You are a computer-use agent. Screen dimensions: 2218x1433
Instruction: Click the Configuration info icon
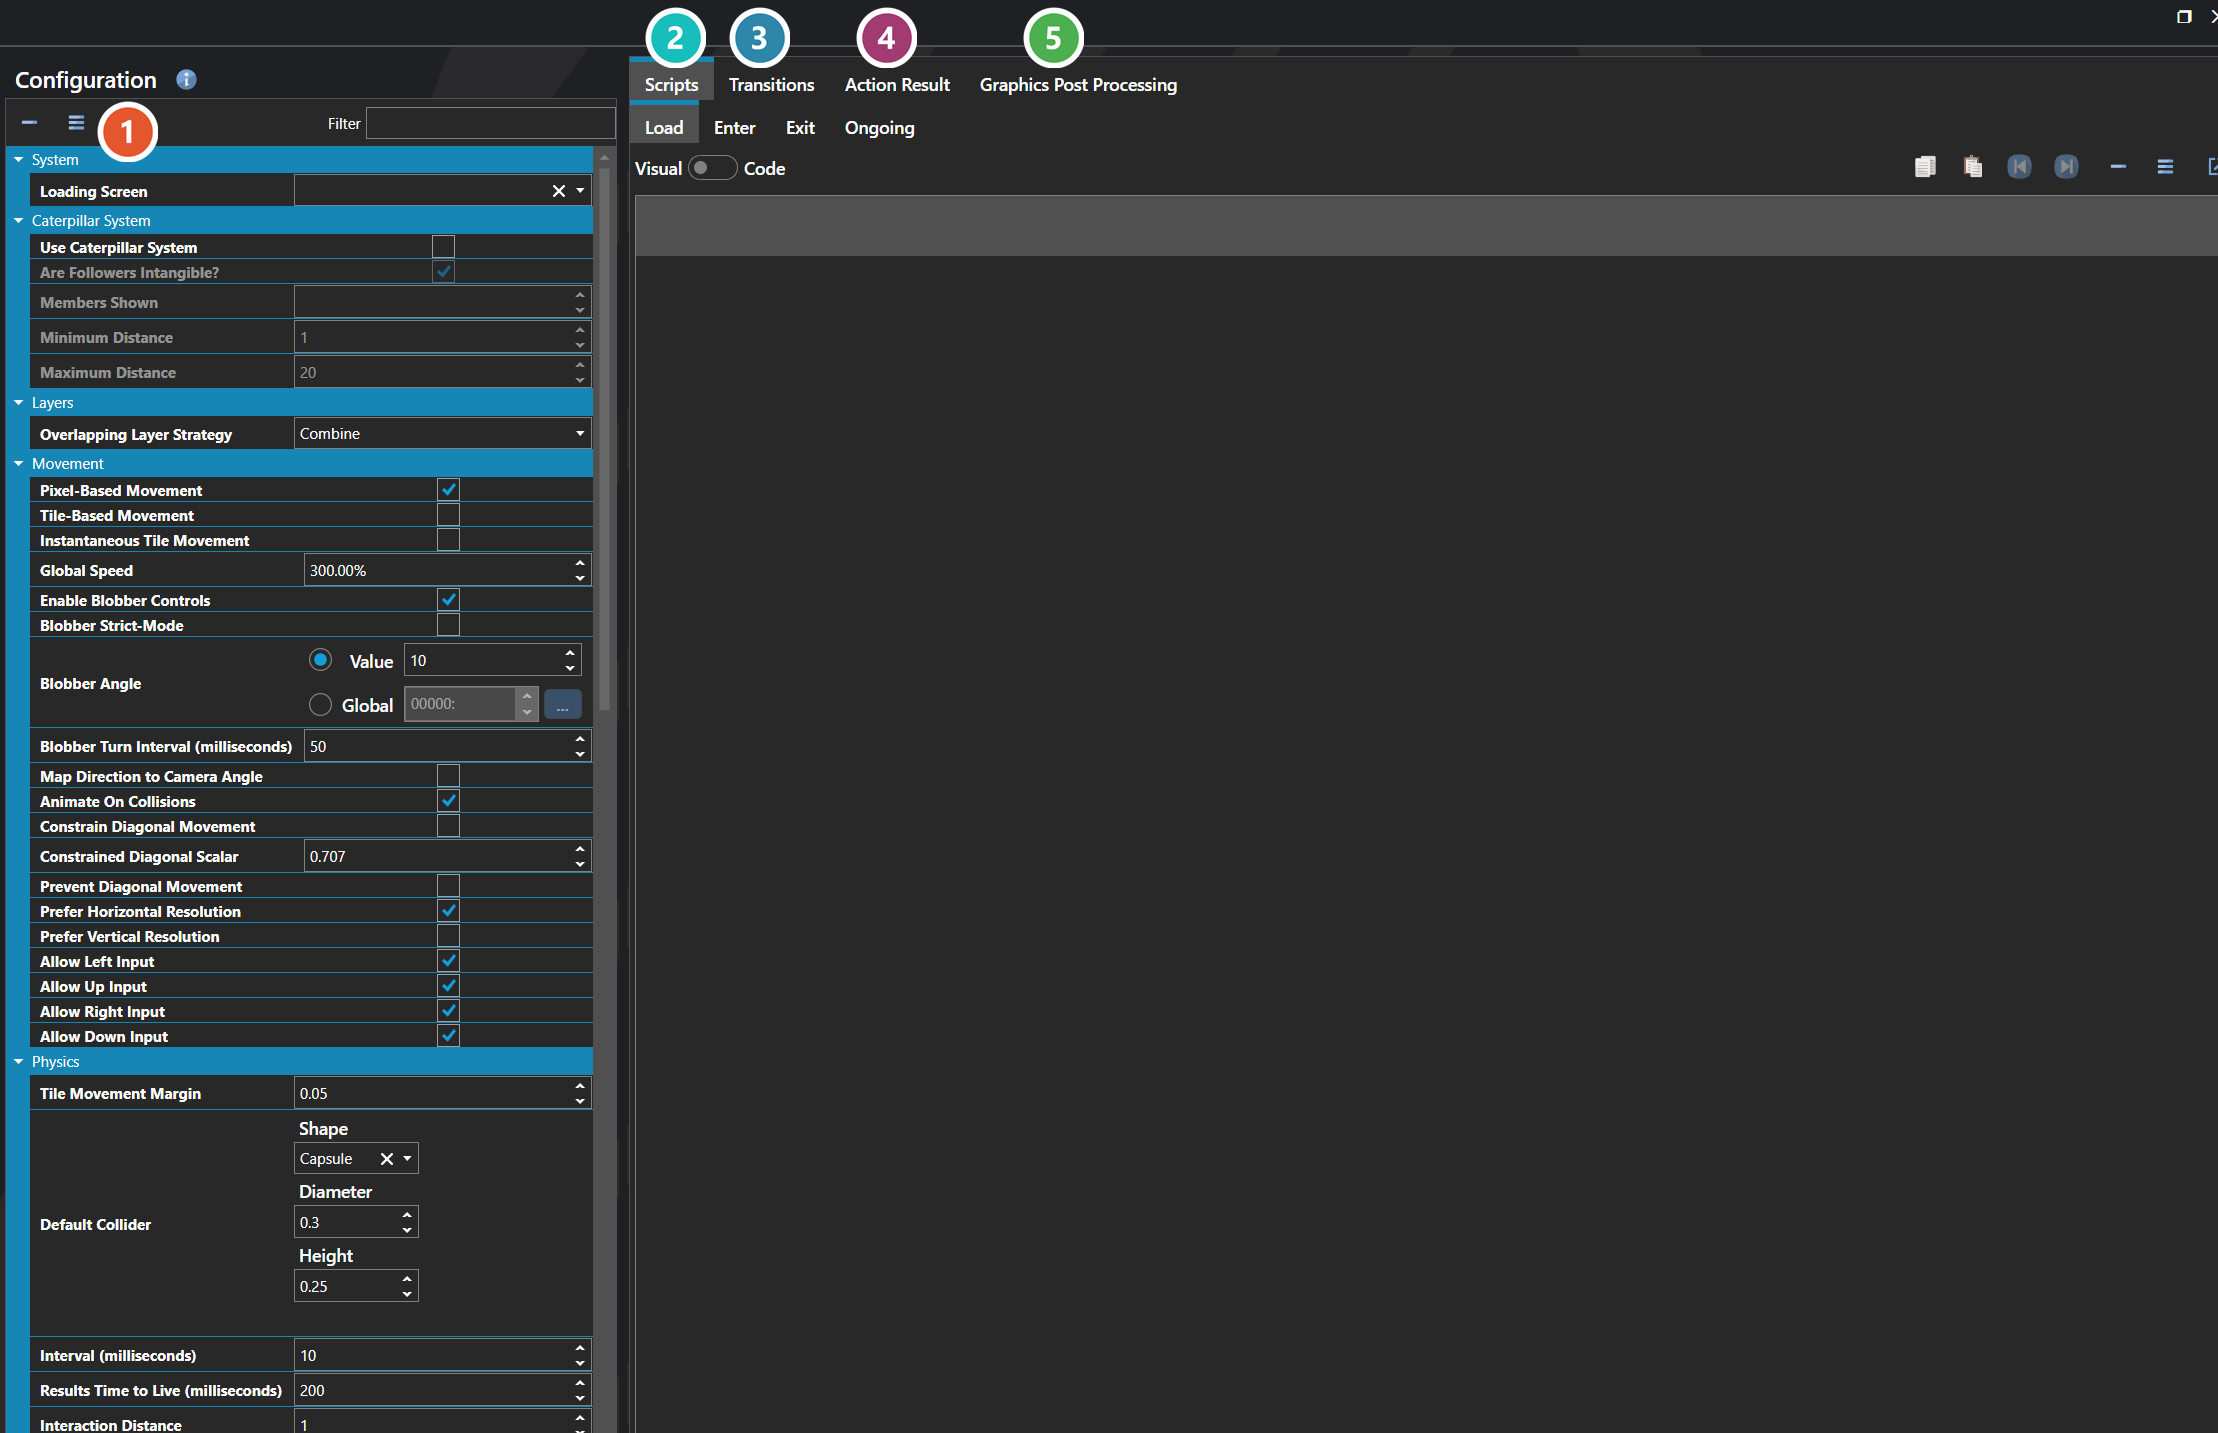[x=186, y=80]
